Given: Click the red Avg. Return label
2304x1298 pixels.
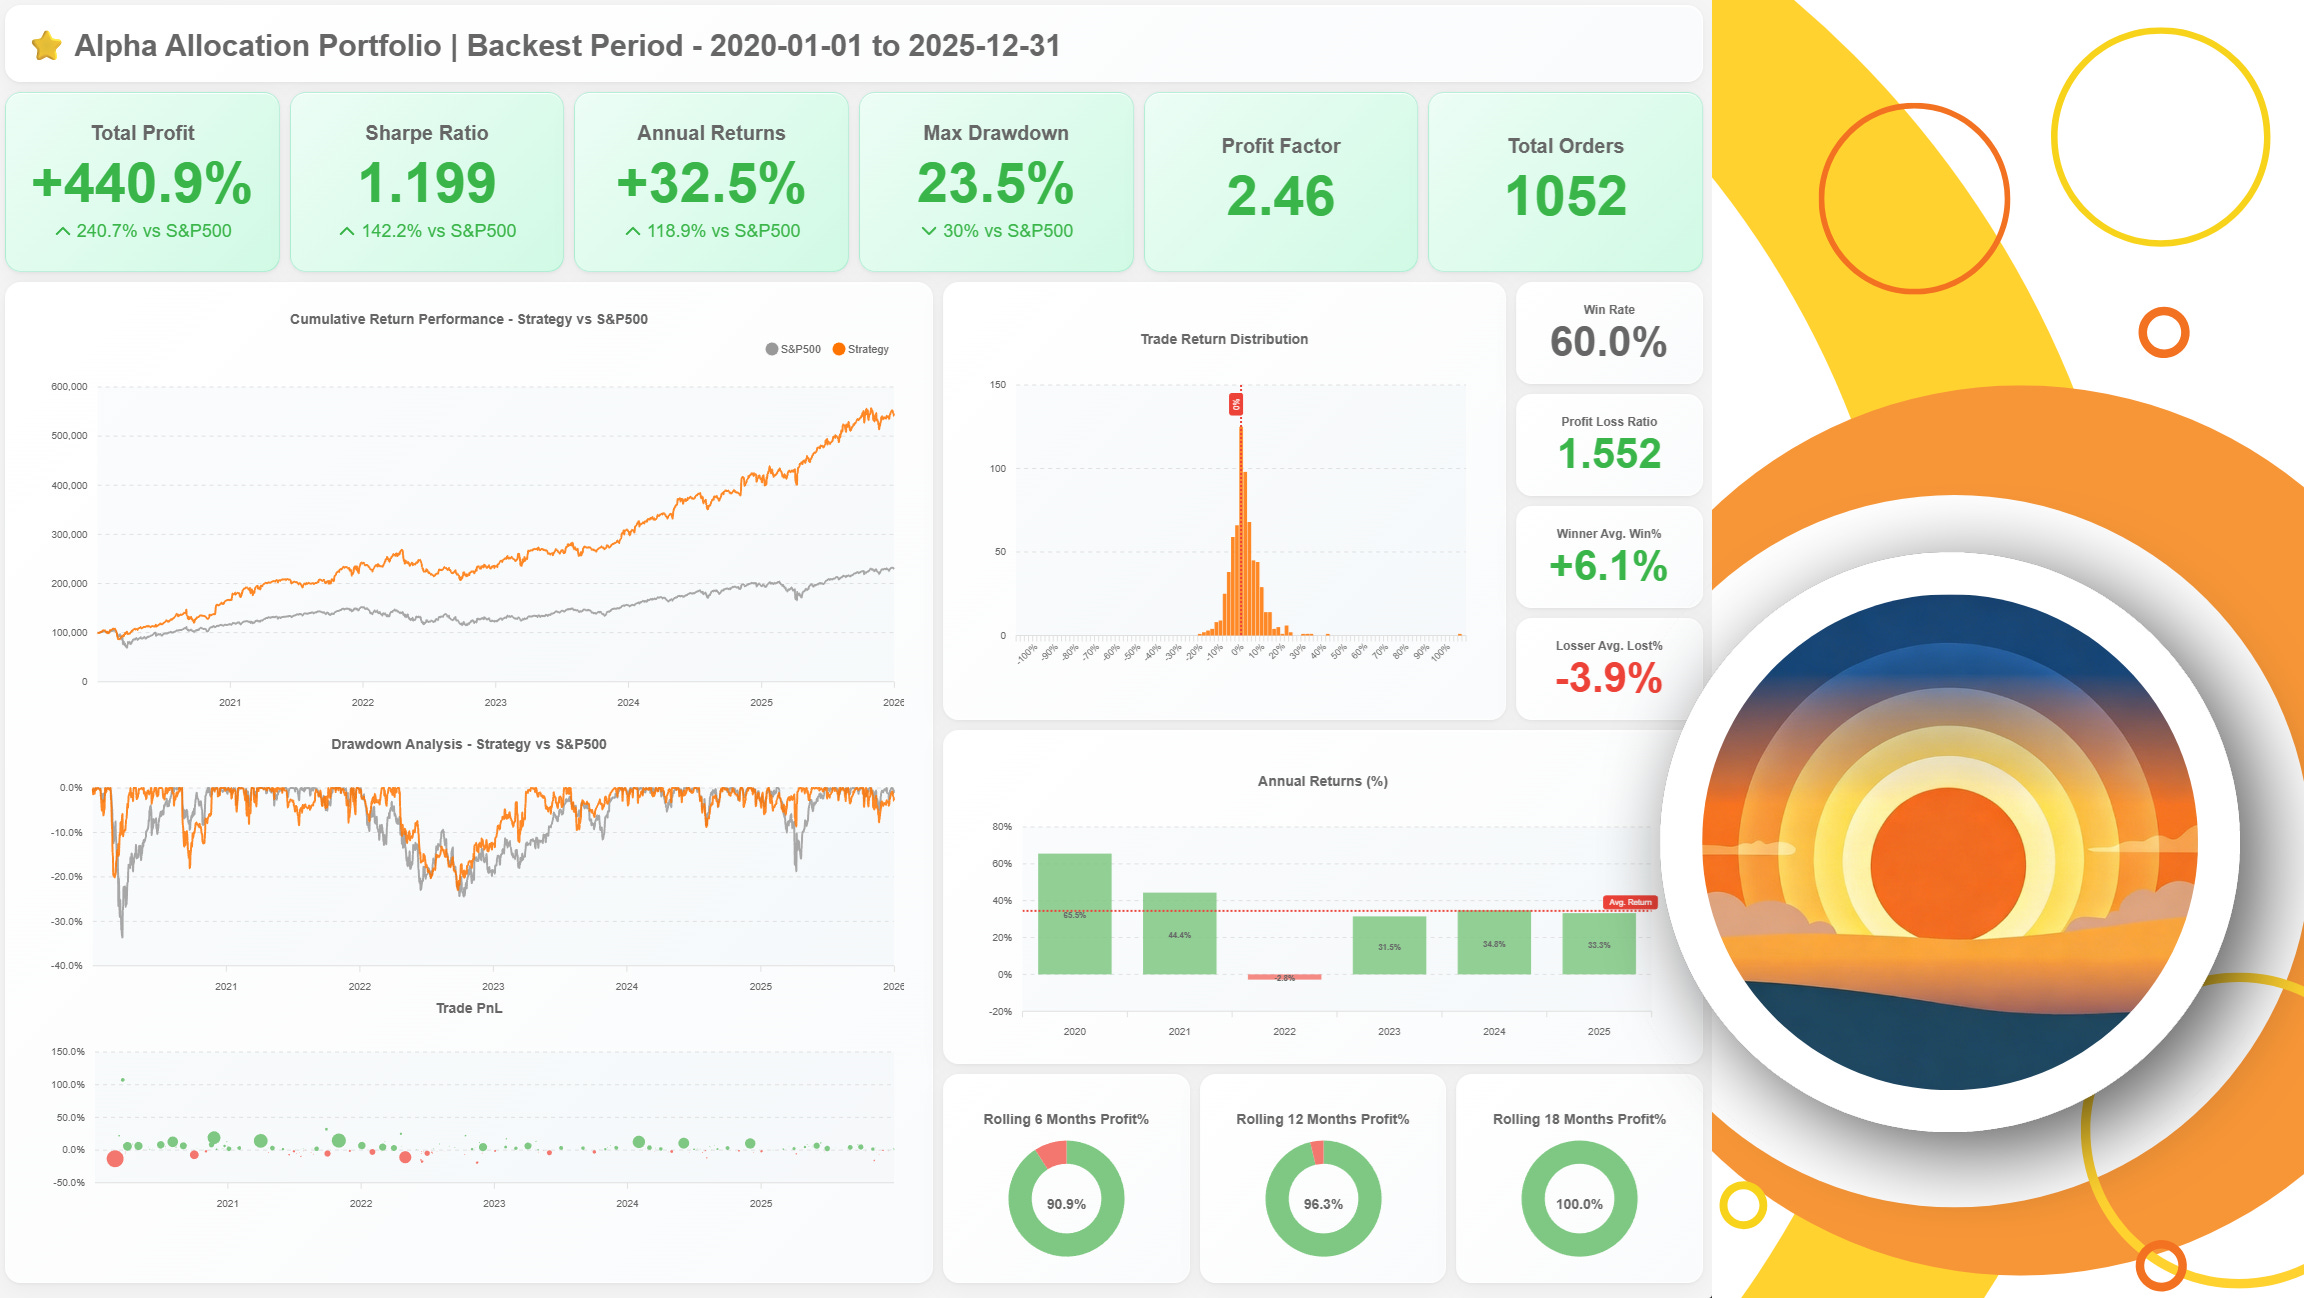Looking at the screenshot, I should (x=1629, y=902).
